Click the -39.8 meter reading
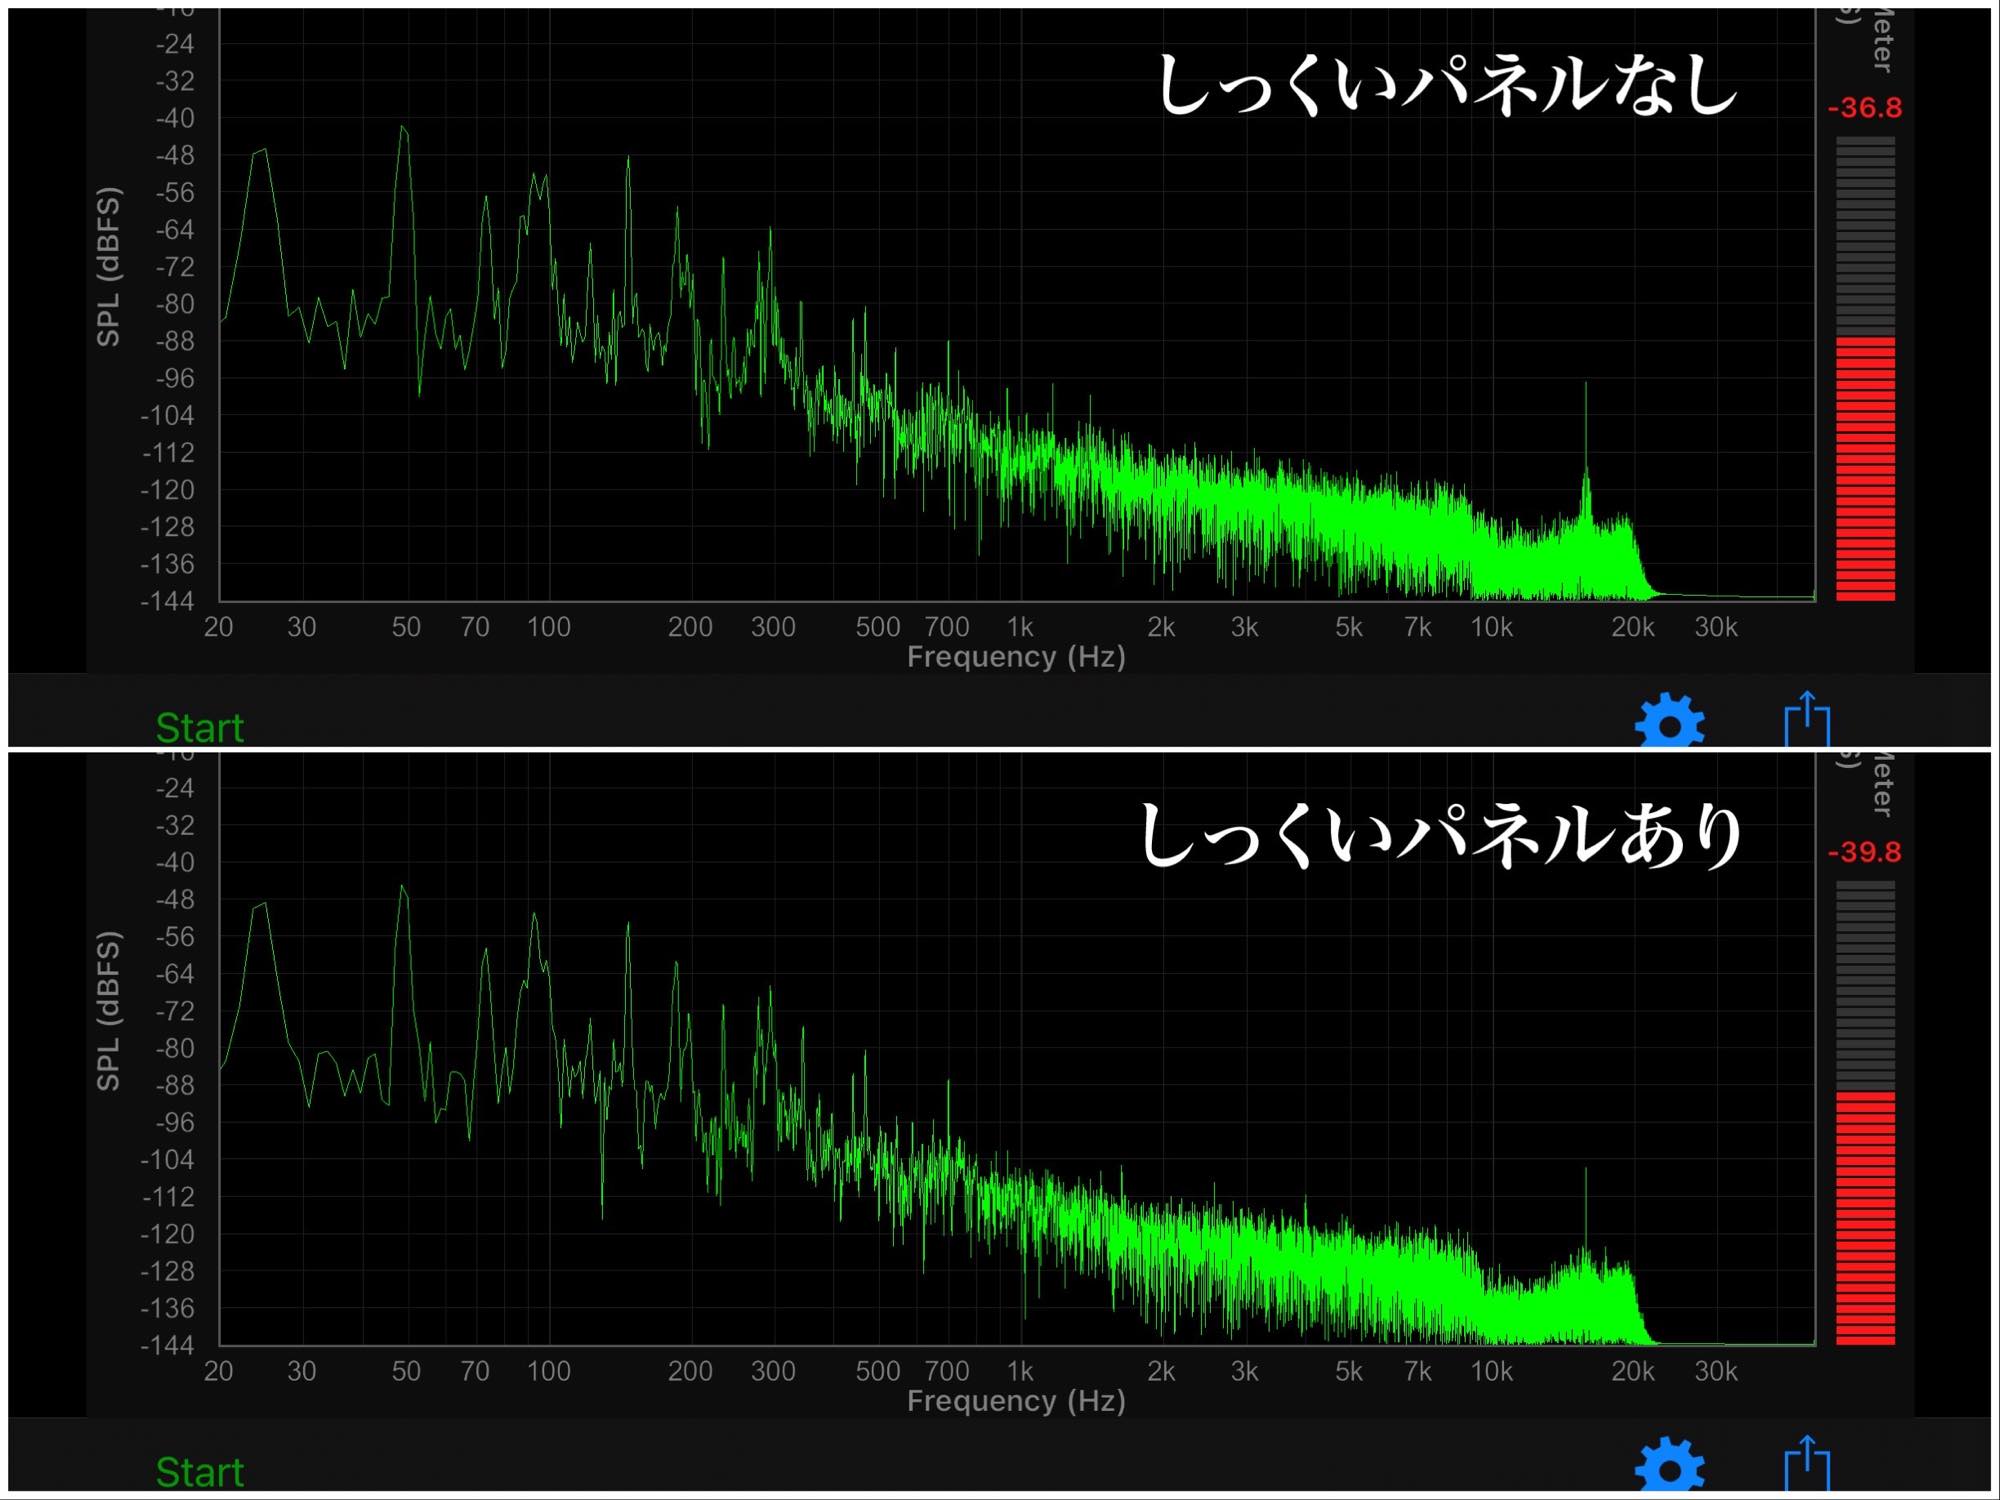 1864,853
